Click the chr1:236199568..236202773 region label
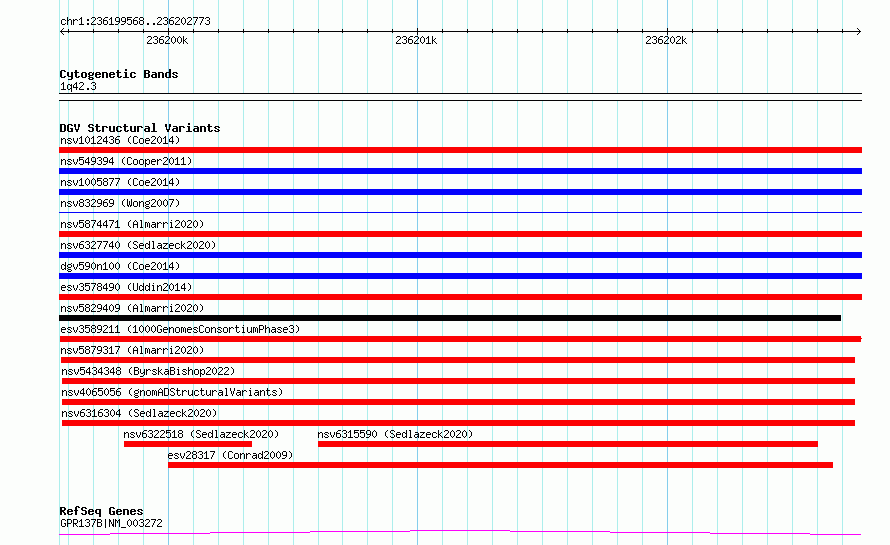Viewport: 890px width, 545px height. pyautogui.click(x=135, y=21)
